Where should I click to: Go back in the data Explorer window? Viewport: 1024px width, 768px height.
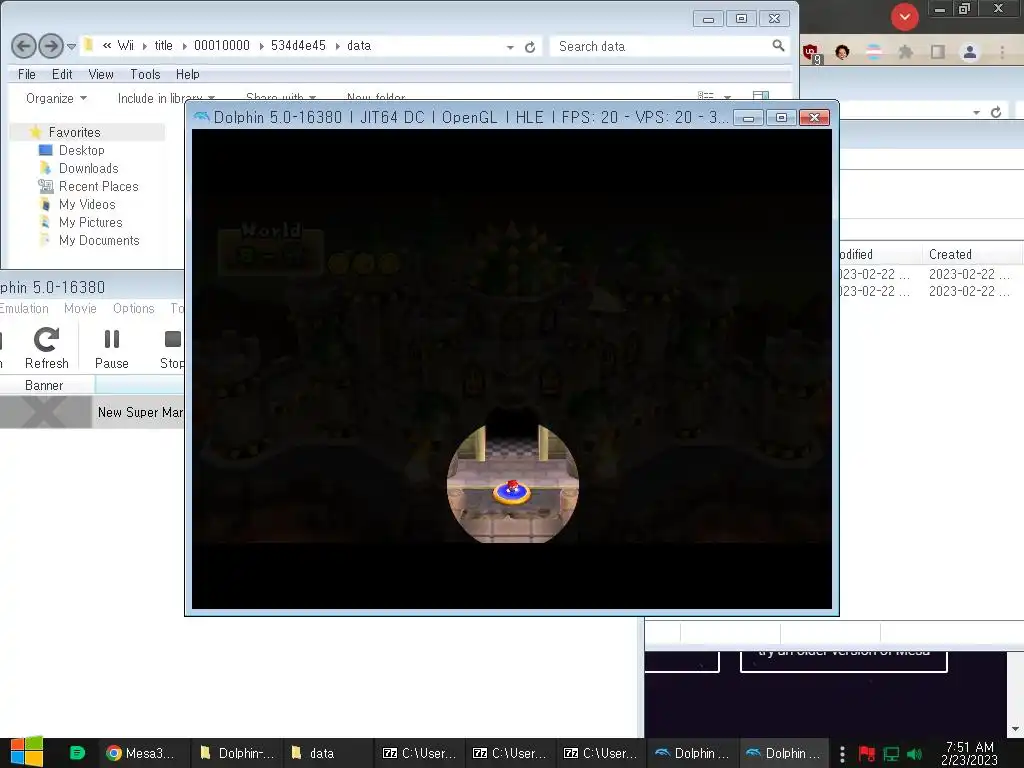[24, 46]
